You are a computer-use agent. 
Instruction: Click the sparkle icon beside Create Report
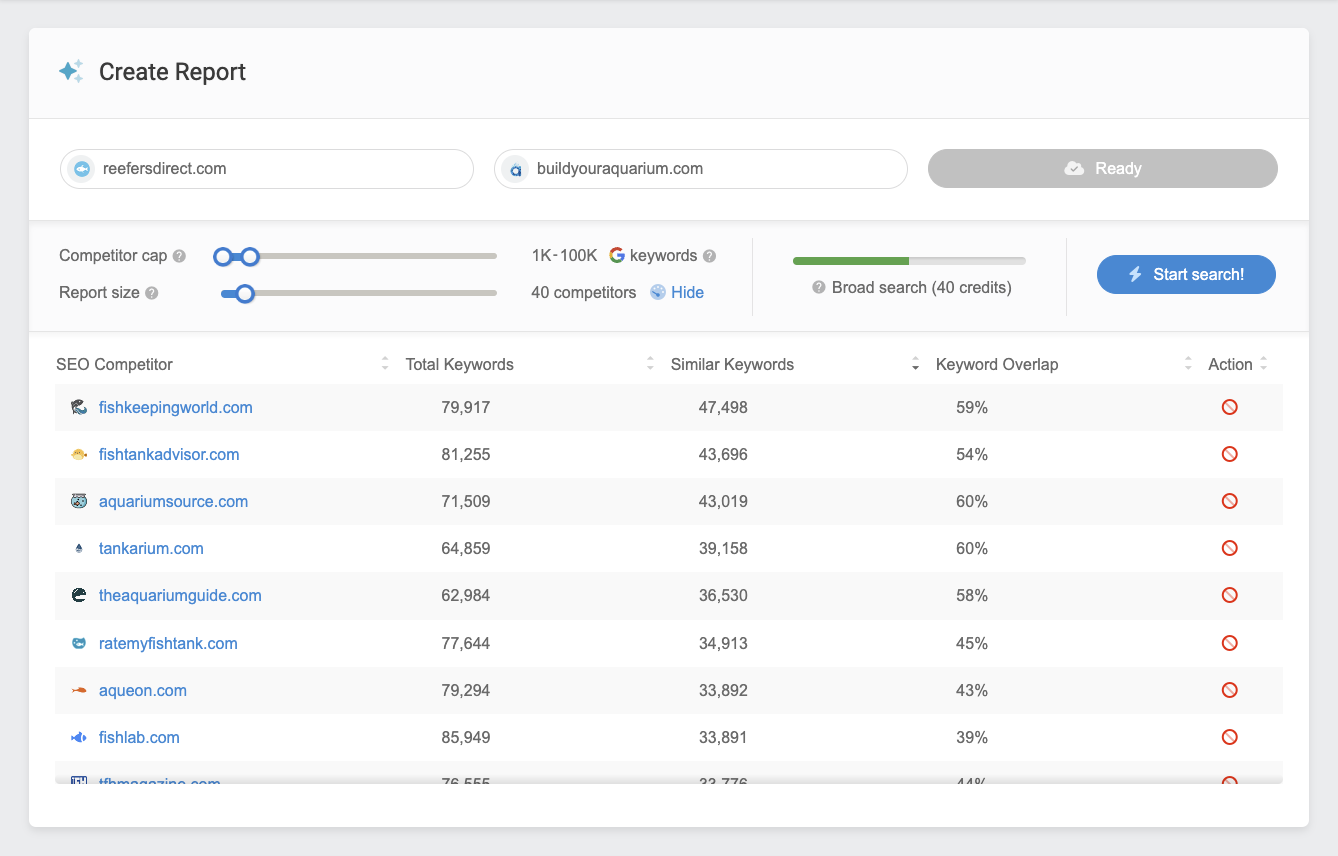pos(71,72)
